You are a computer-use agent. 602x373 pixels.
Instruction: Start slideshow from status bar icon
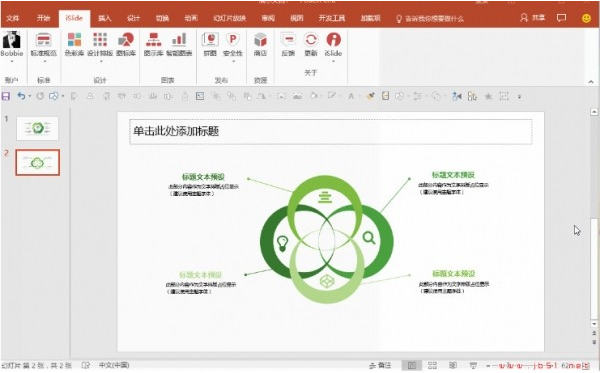[473, 365]
